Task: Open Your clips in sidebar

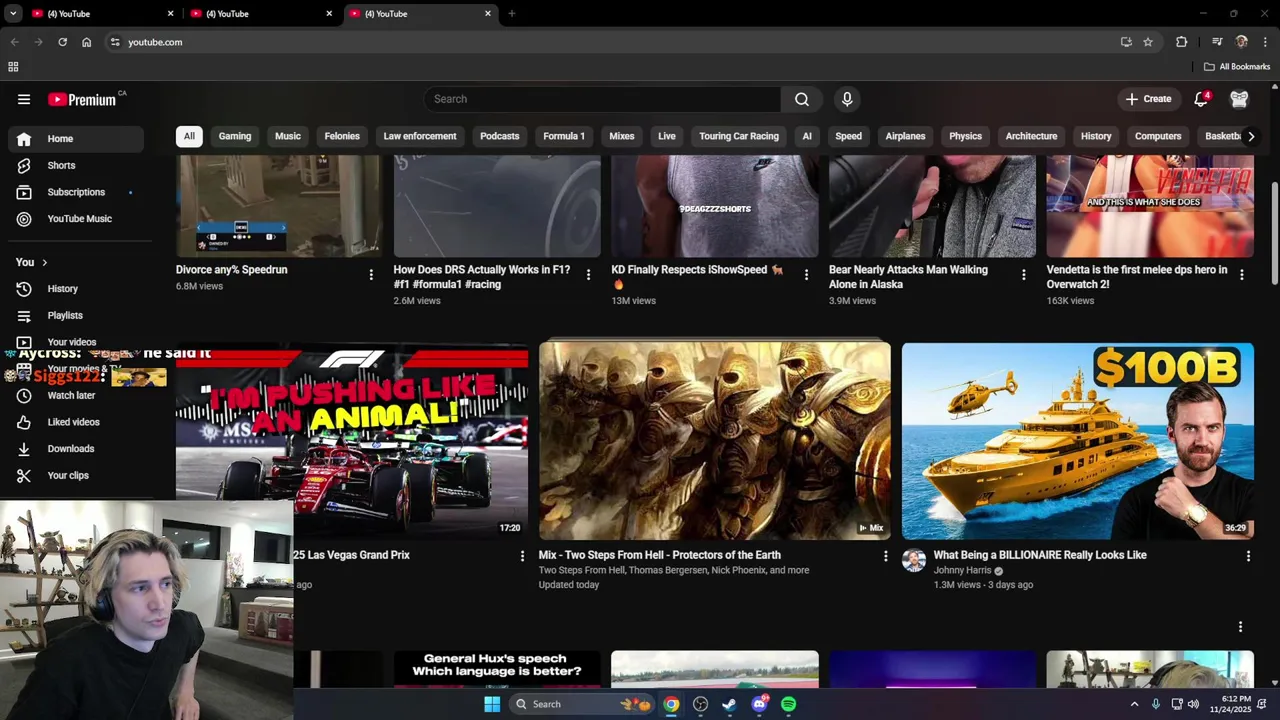Action: coord(75,475)
